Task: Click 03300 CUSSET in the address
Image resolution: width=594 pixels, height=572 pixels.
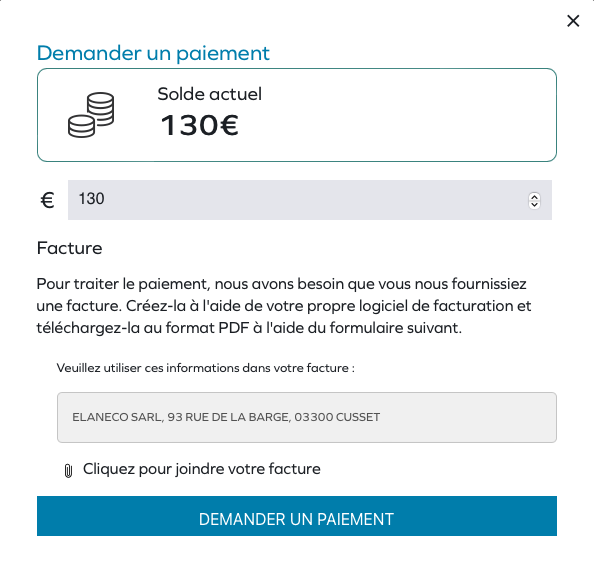Action: (337, 417)
